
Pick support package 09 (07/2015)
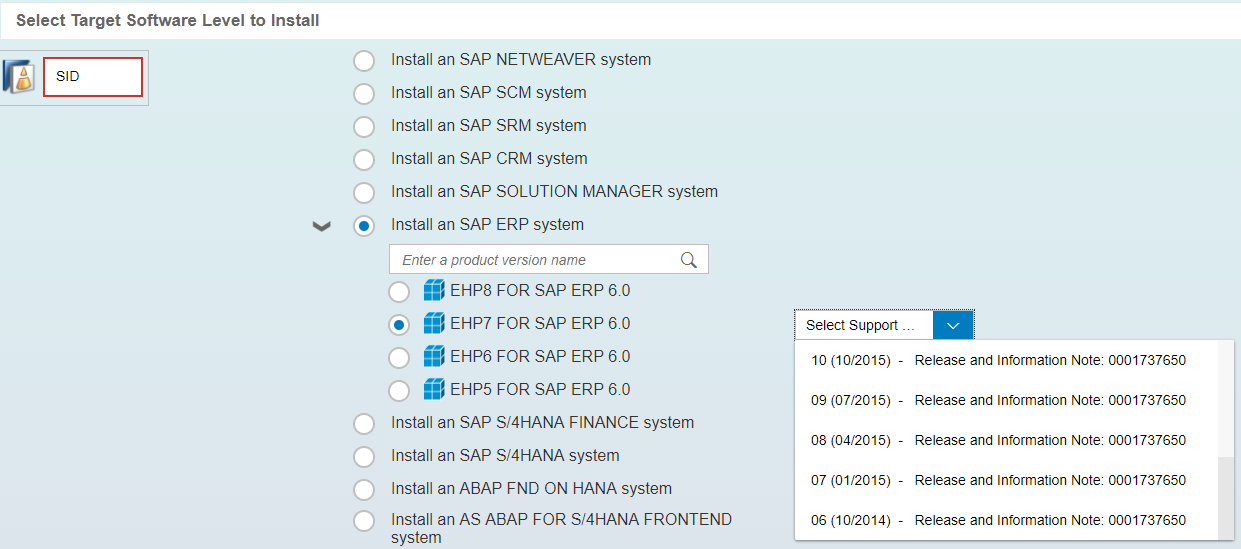[1007, 400]
